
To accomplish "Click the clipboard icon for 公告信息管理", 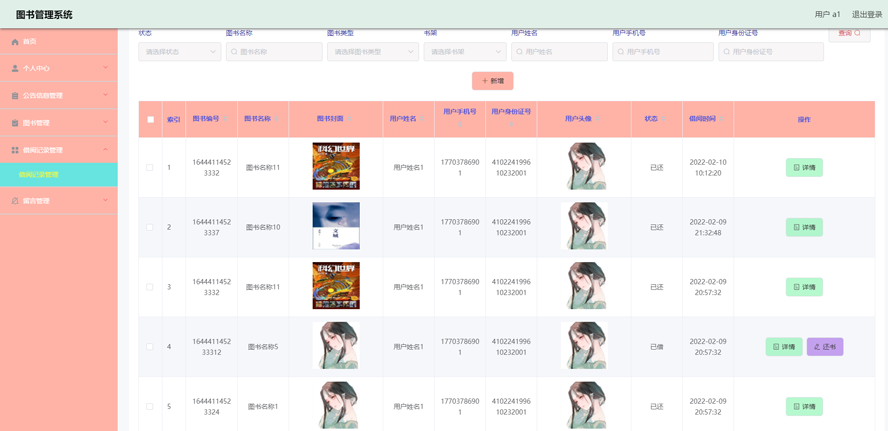I will (15, 96).
